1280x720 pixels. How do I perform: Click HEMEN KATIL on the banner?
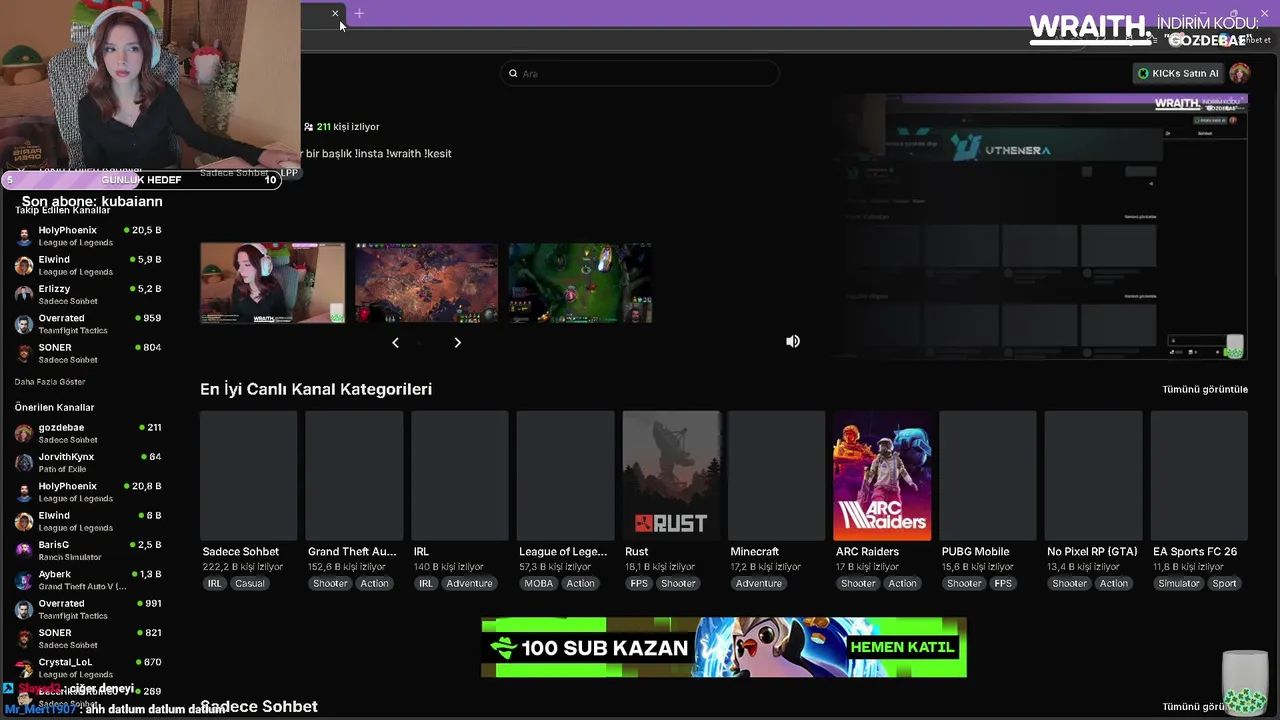tap(902, 646)
